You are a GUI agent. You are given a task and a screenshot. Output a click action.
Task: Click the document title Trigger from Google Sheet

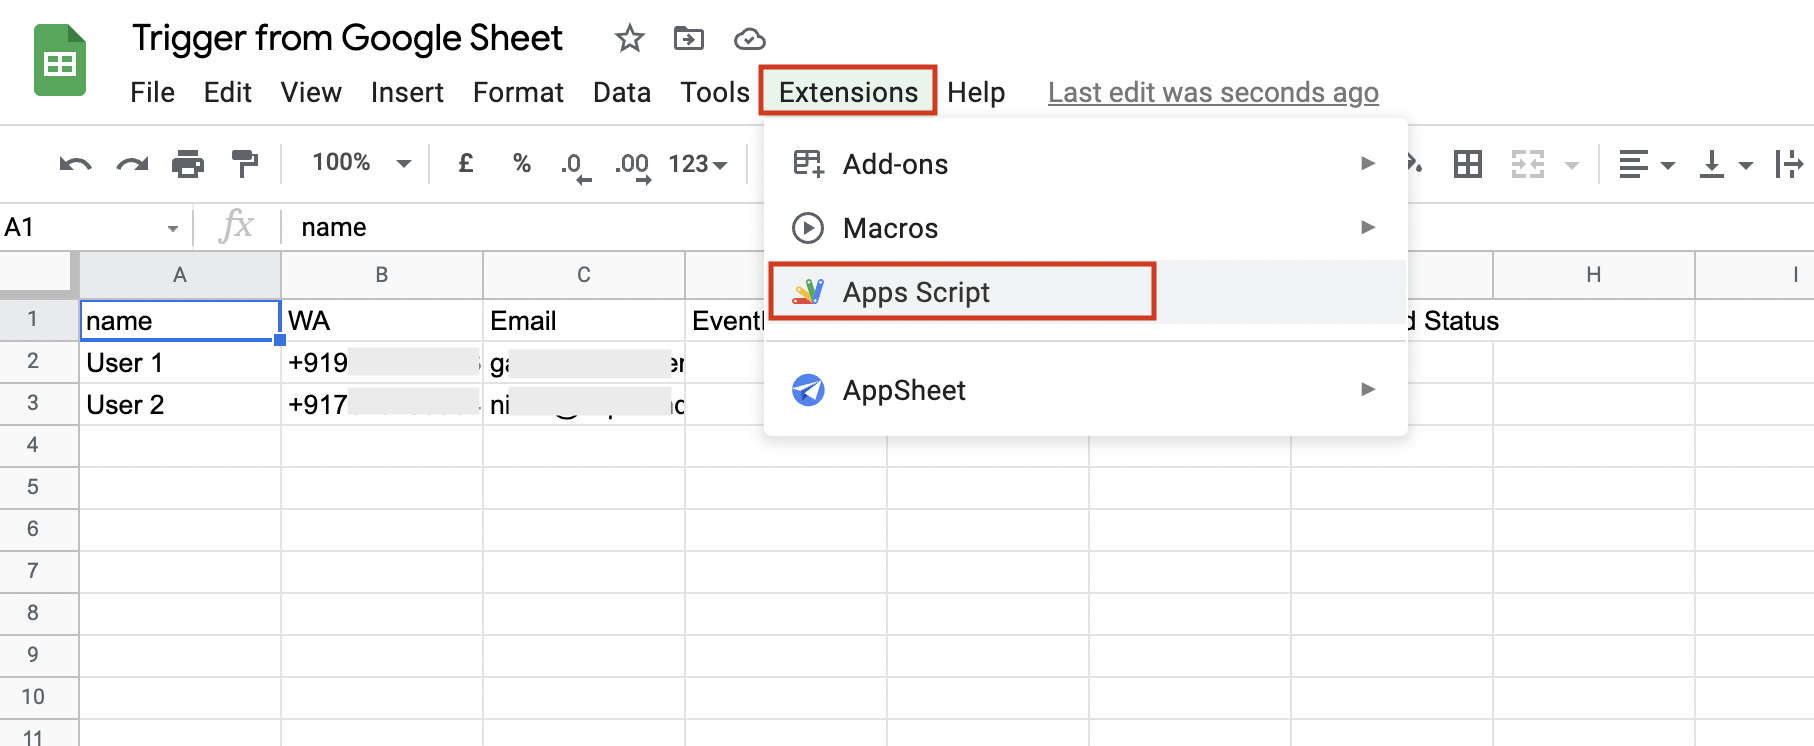point(347,38)
